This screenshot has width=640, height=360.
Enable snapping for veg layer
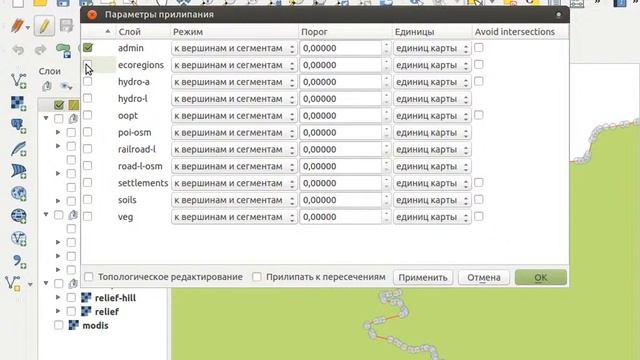87,217
